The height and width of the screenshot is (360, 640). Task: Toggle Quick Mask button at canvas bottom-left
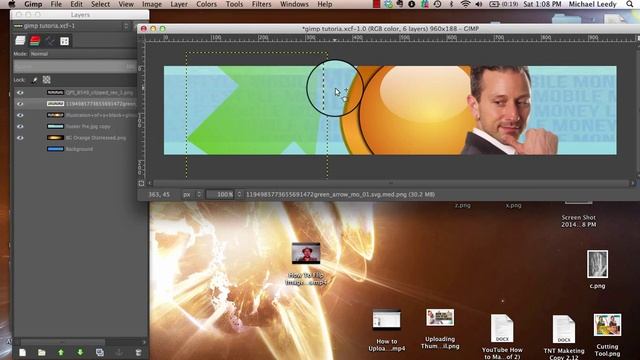141,184
